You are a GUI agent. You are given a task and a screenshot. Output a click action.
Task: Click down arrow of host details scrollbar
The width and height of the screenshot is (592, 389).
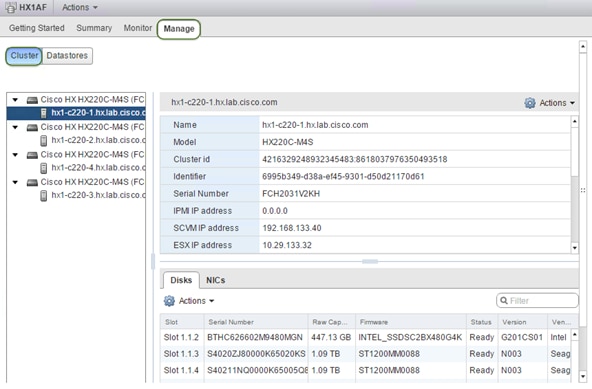575,248
